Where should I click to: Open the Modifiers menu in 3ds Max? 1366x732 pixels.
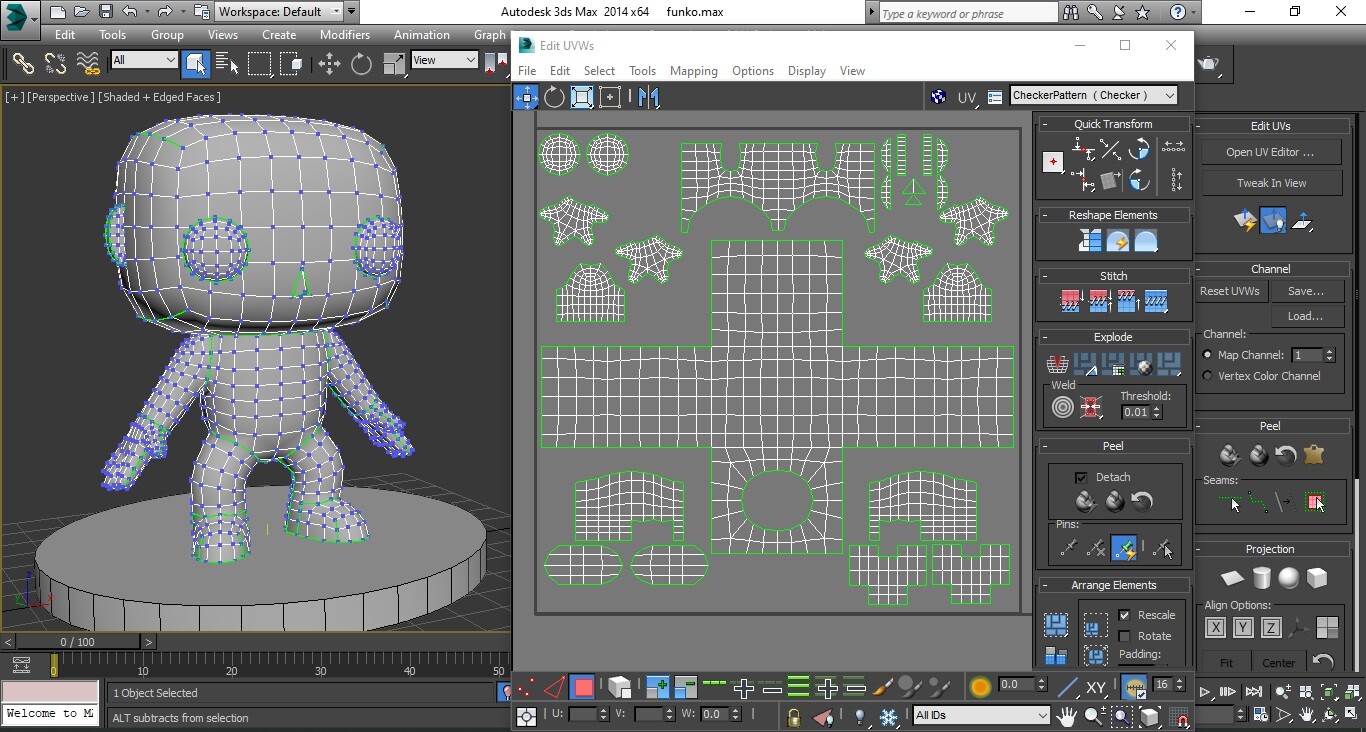tap(344, 34)
